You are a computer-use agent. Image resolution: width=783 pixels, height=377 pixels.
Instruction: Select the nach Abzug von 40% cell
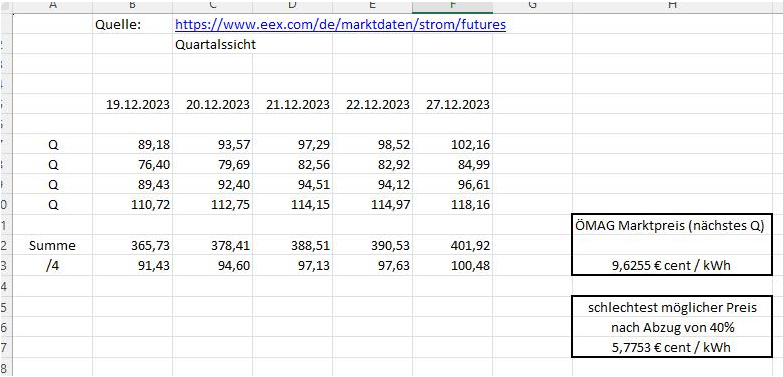pyautogui.click(x=672, y=328)
